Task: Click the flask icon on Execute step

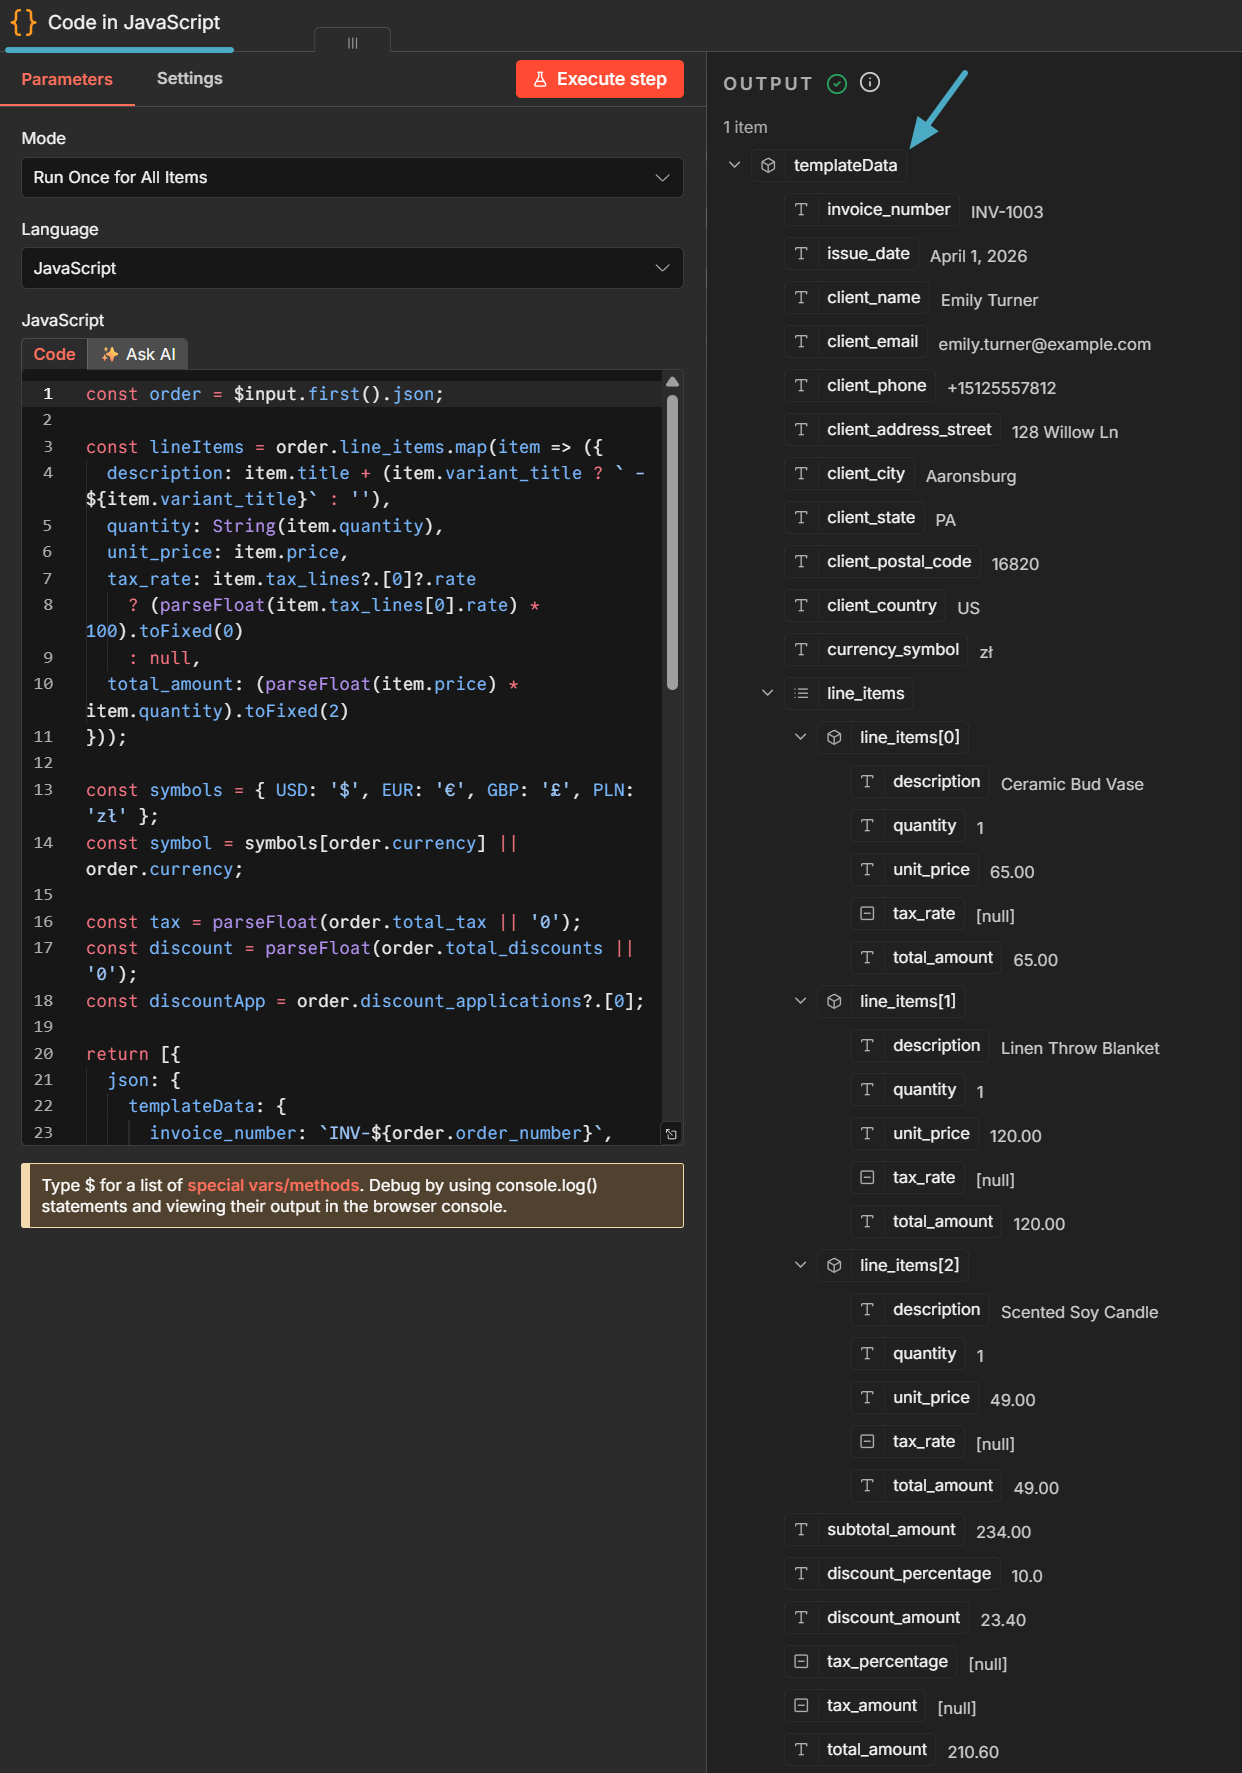Action: pyautogui.click(x=540, y=79)
